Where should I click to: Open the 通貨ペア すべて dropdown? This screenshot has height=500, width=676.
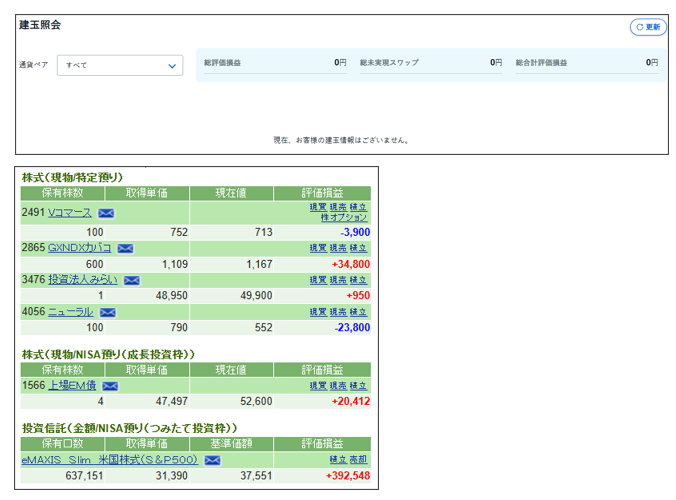tap(120, 66)
